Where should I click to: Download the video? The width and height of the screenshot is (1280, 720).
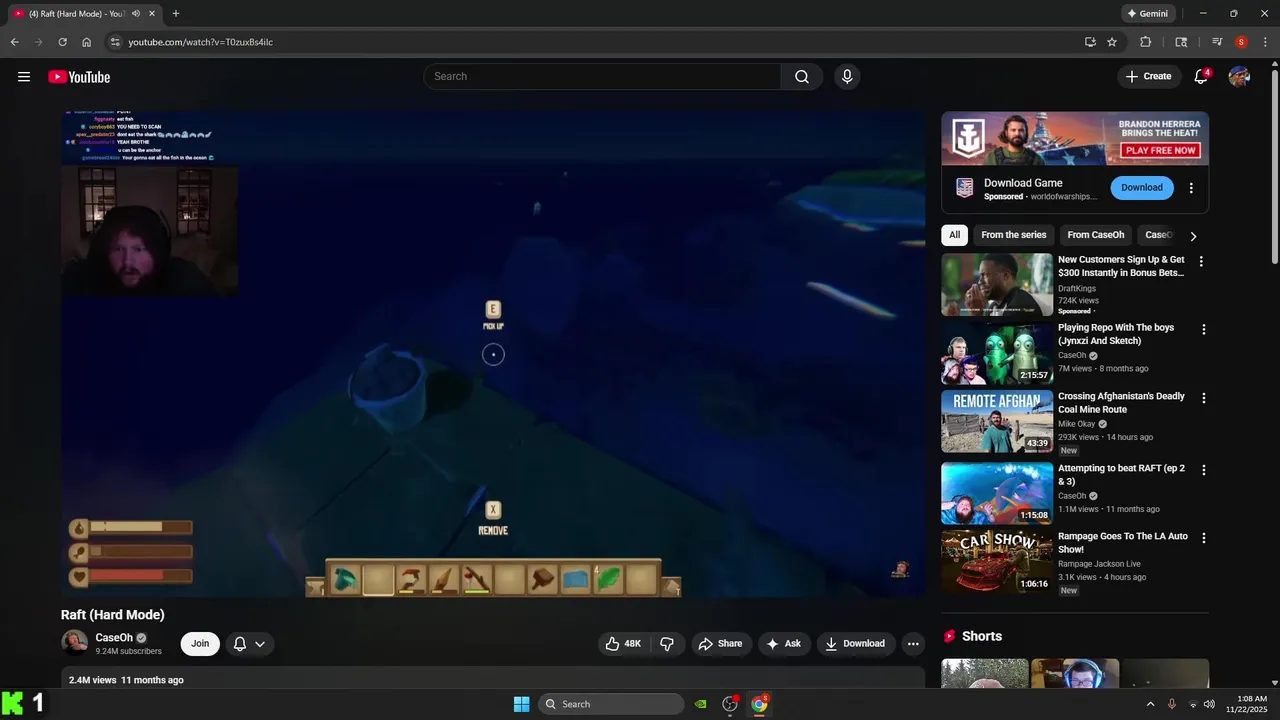pos(855,644)
